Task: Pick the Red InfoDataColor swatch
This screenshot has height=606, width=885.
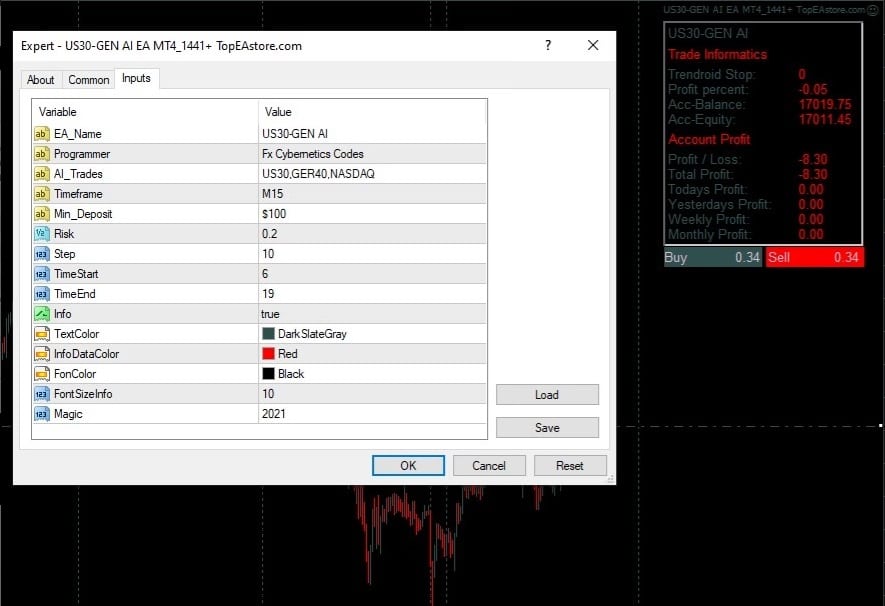Action: [x=269, y=354]
